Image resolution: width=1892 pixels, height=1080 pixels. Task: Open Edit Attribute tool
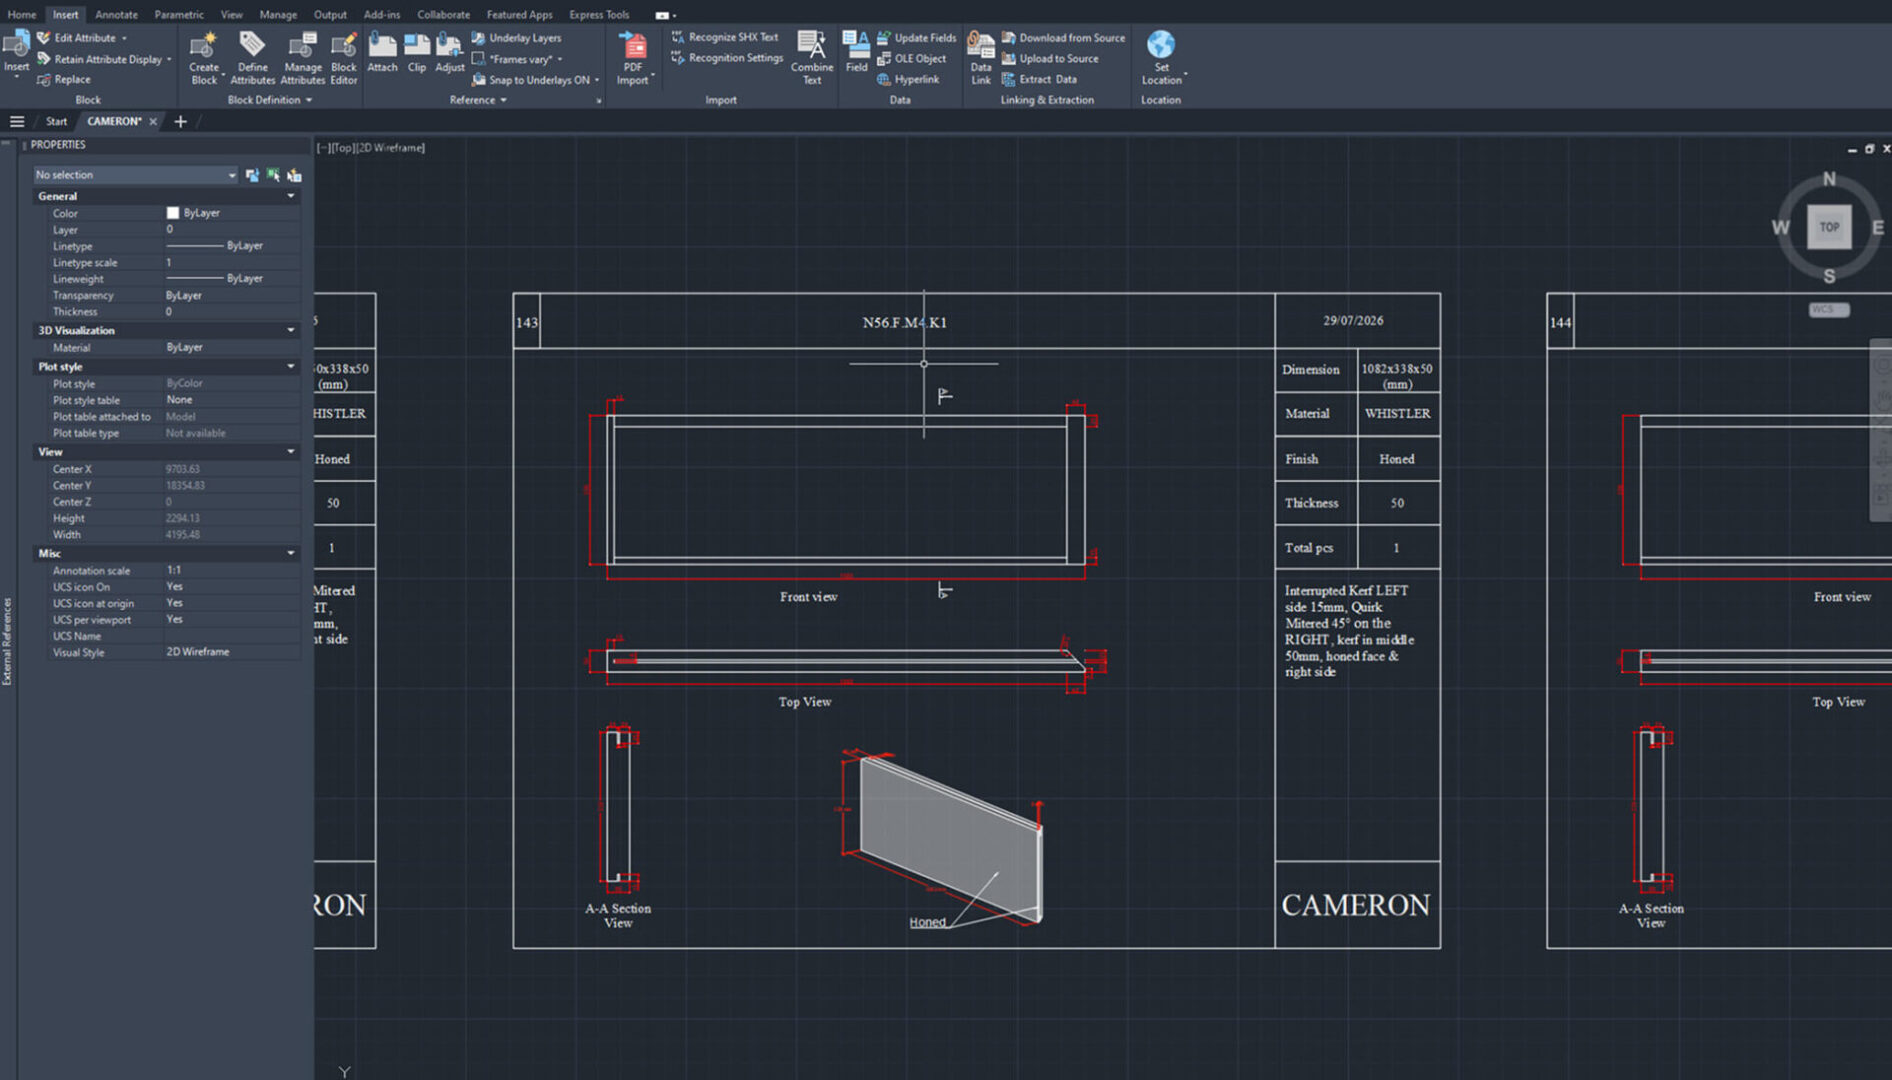[x=82, y=38]
